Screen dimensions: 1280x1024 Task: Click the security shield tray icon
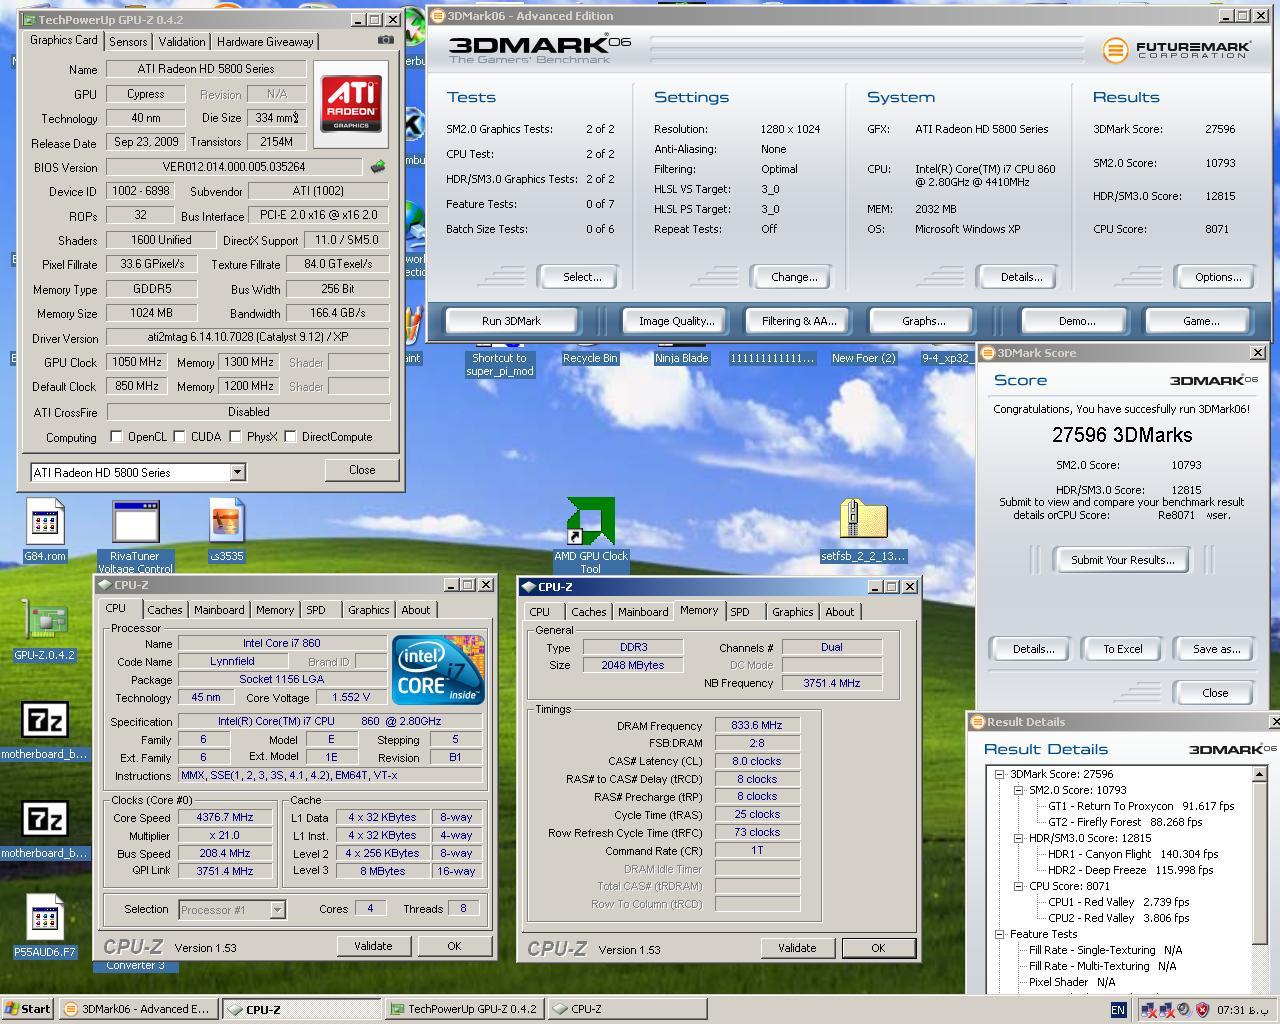1202,1010
